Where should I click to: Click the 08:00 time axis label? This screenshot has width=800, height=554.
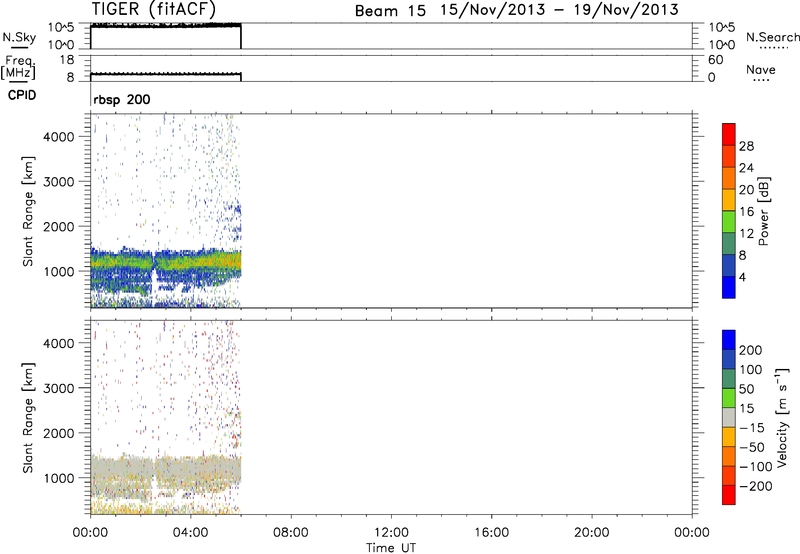291,533
